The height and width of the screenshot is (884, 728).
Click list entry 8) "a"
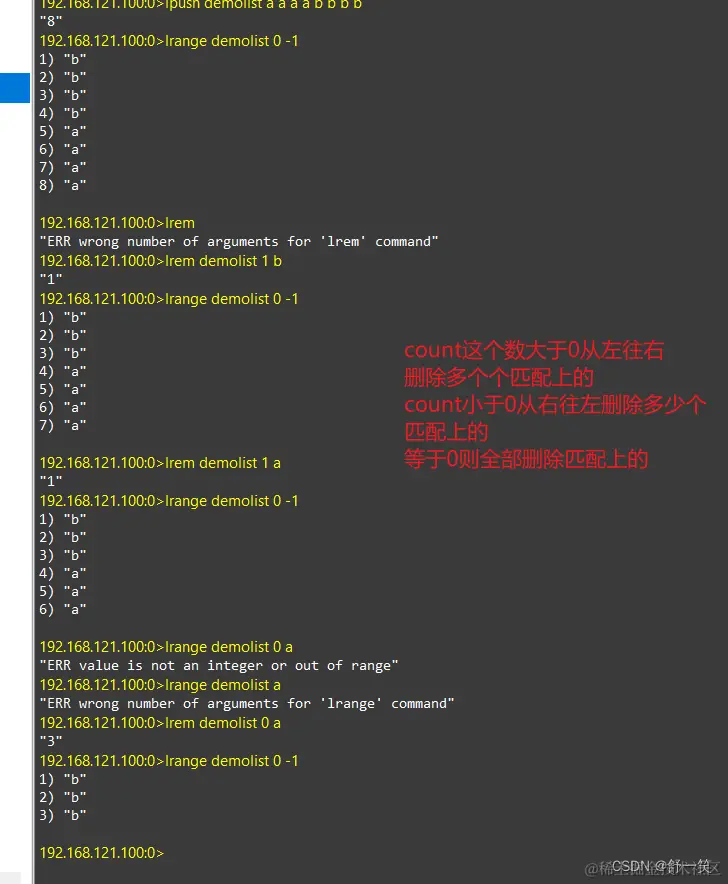[x=63, y=185]
